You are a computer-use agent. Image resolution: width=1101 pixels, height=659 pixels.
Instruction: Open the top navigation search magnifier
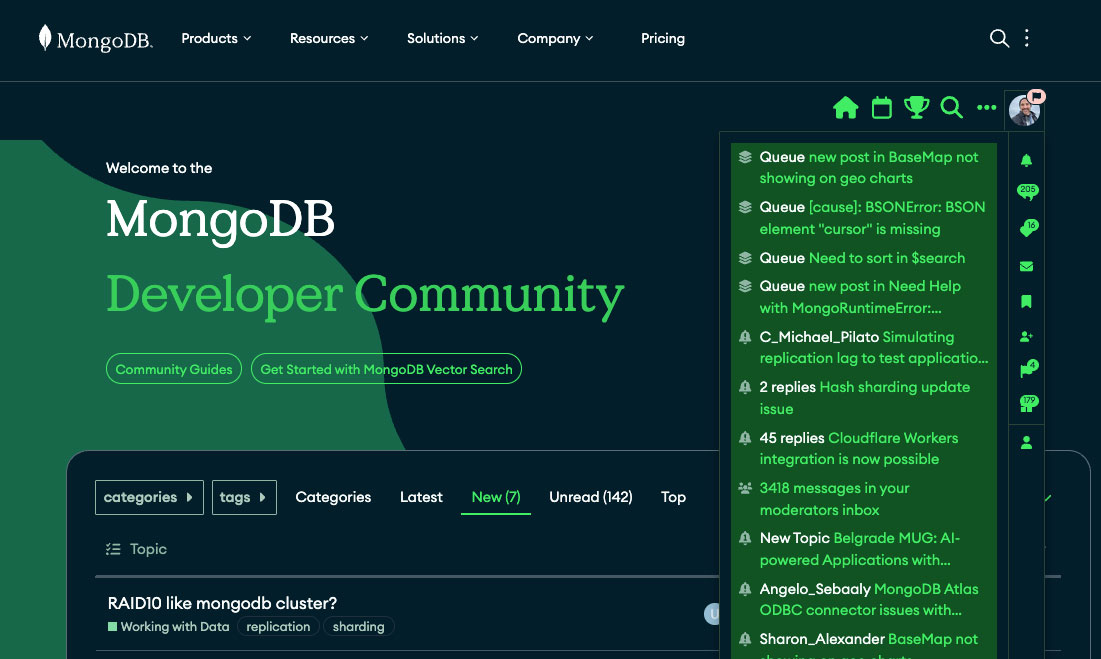tap(998, 38)
